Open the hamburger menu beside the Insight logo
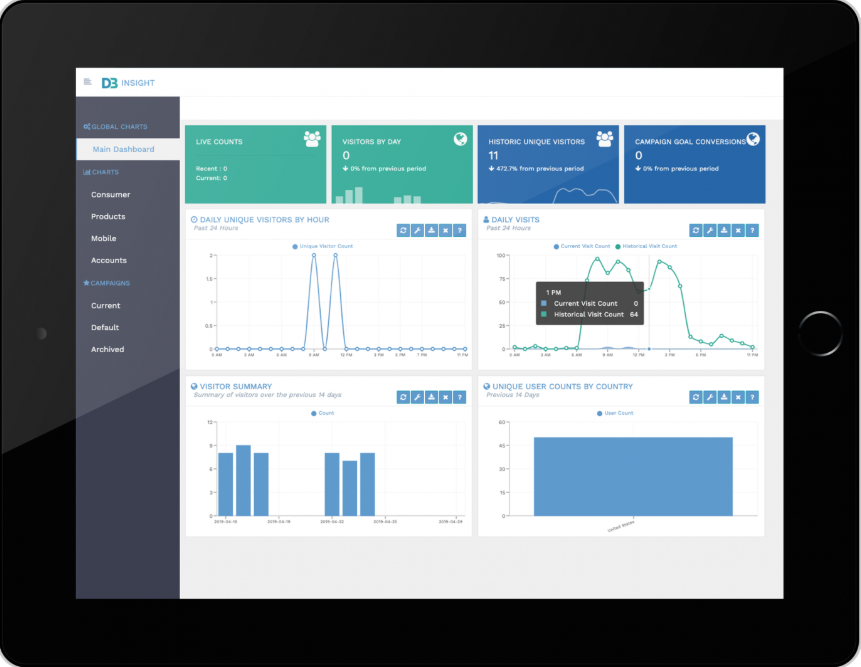This screenshot has height=667, width=861. [89, 82]
